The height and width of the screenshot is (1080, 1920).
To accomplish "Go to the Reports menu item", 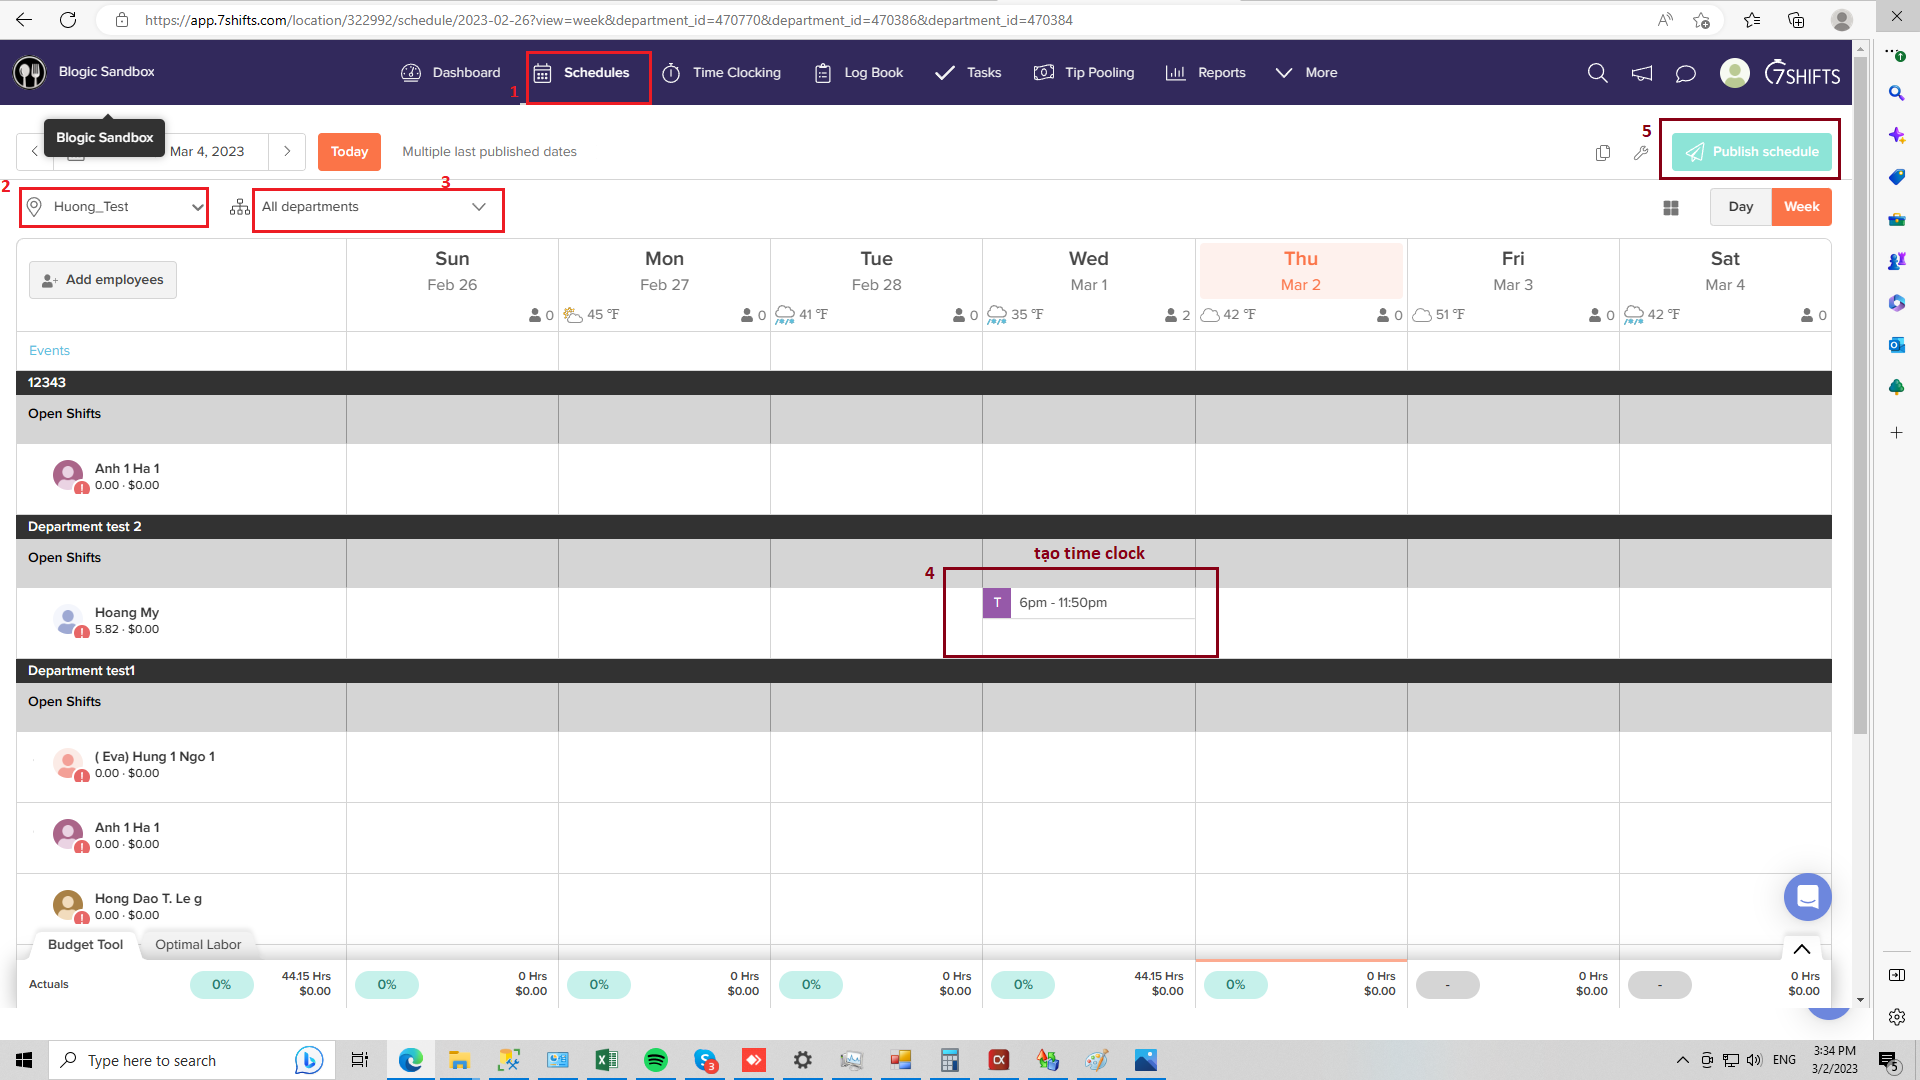I will point(1206,73).
